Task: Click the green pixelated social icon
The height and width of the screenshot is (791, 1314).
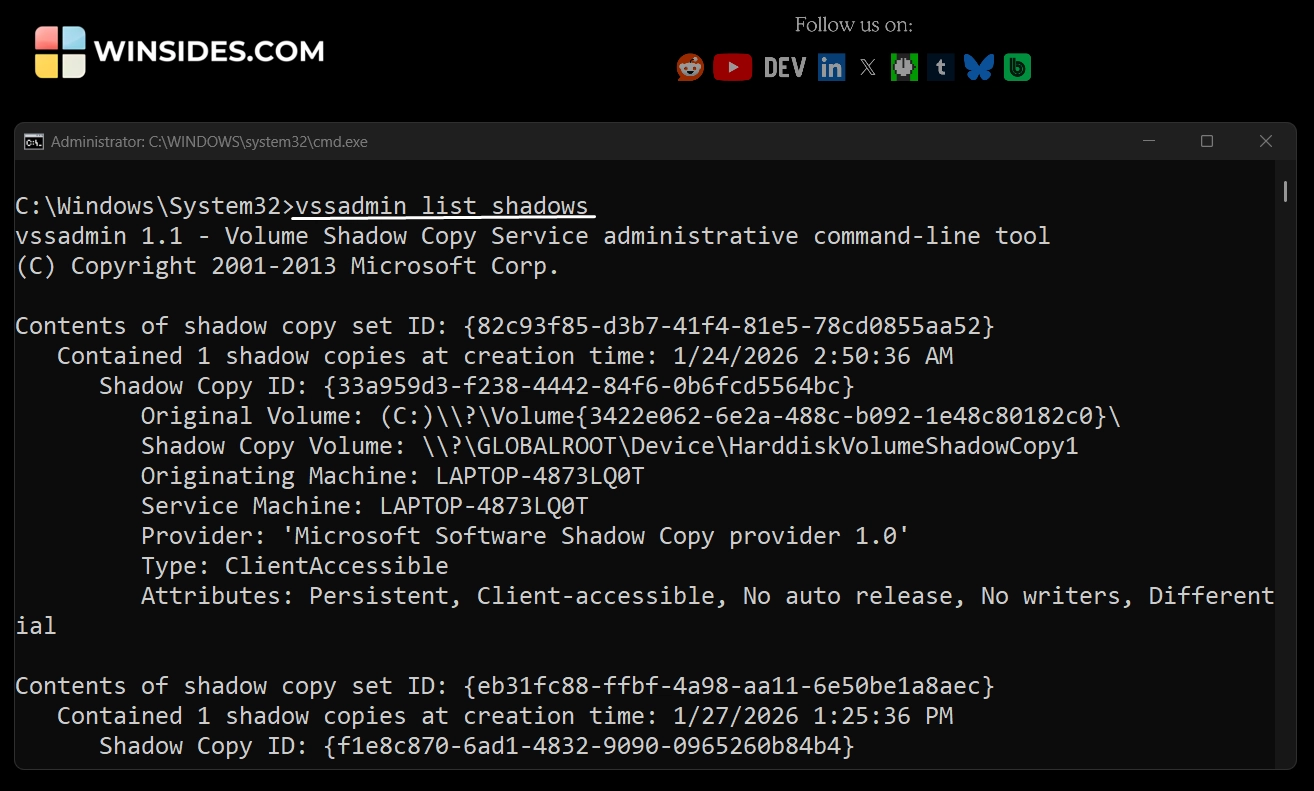Action: [x=904, y=67]
